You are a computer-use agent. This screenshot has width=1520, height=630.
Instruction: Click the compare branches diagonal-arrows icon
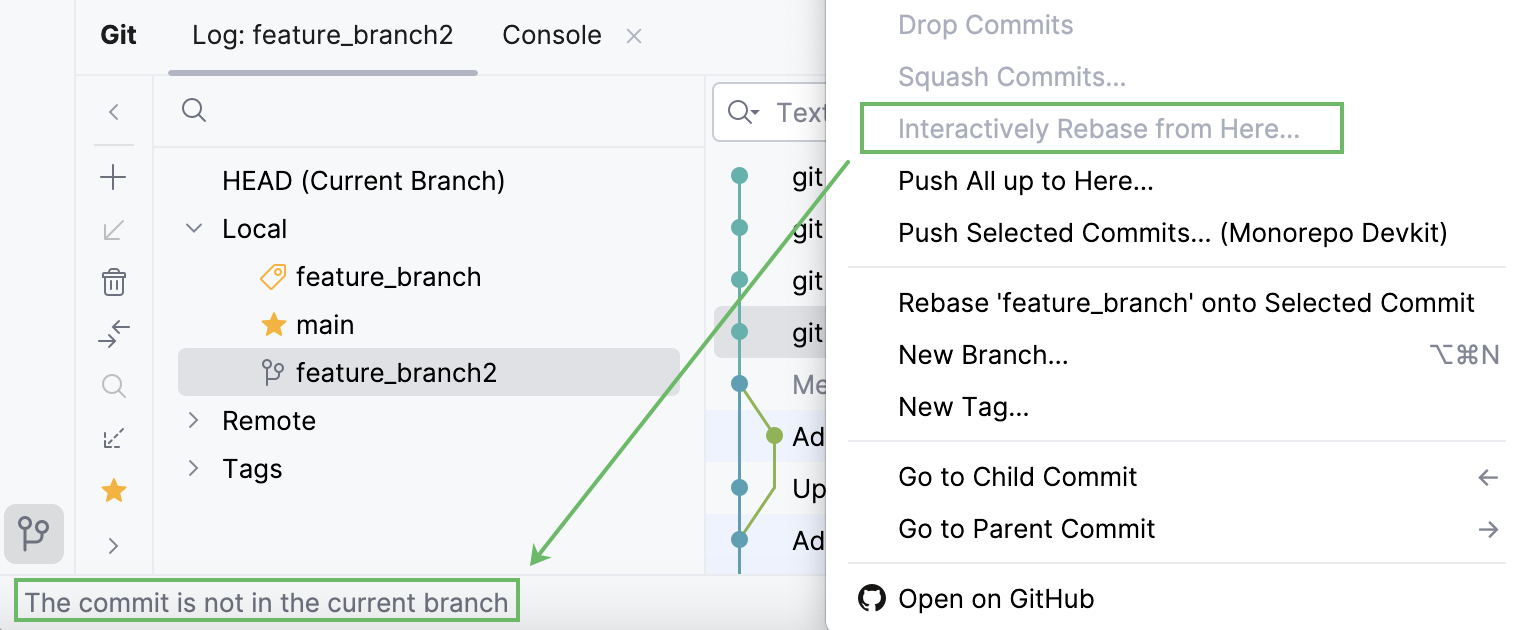tap(113, 438)
